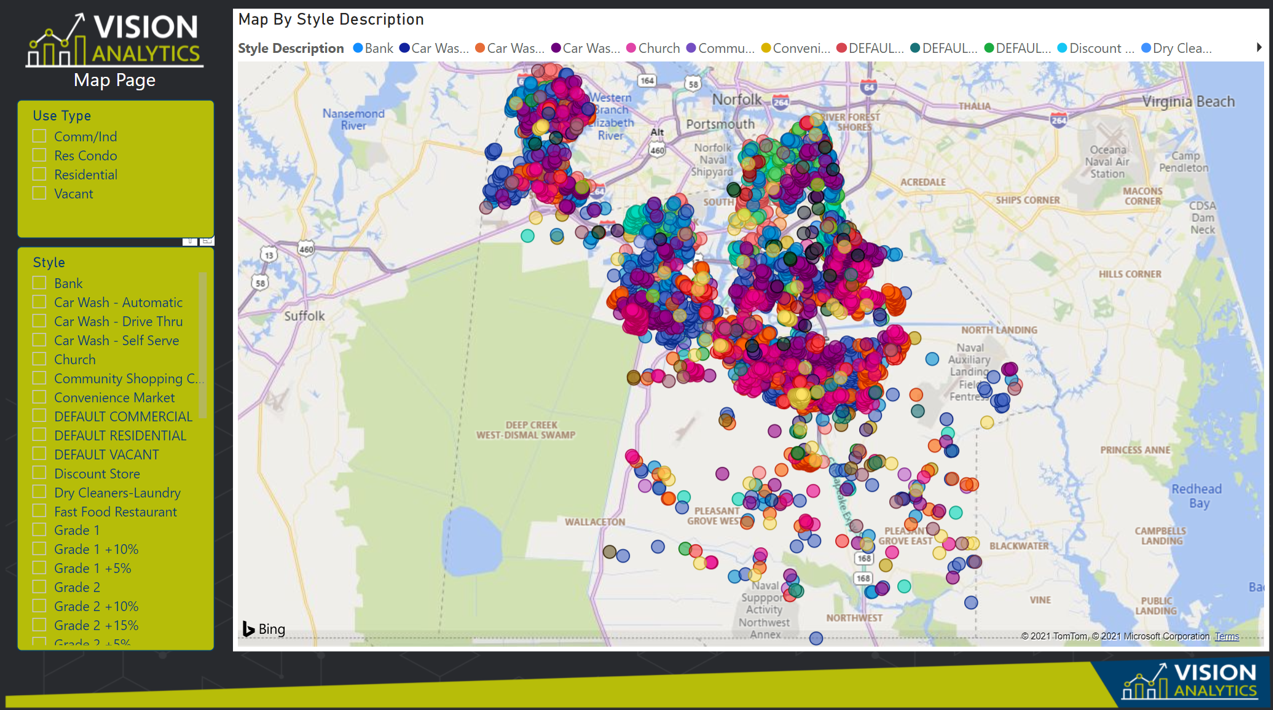Click the Redhead Bay map label
Screen dimensions: 1273x710
click(x=1196, y=496)
